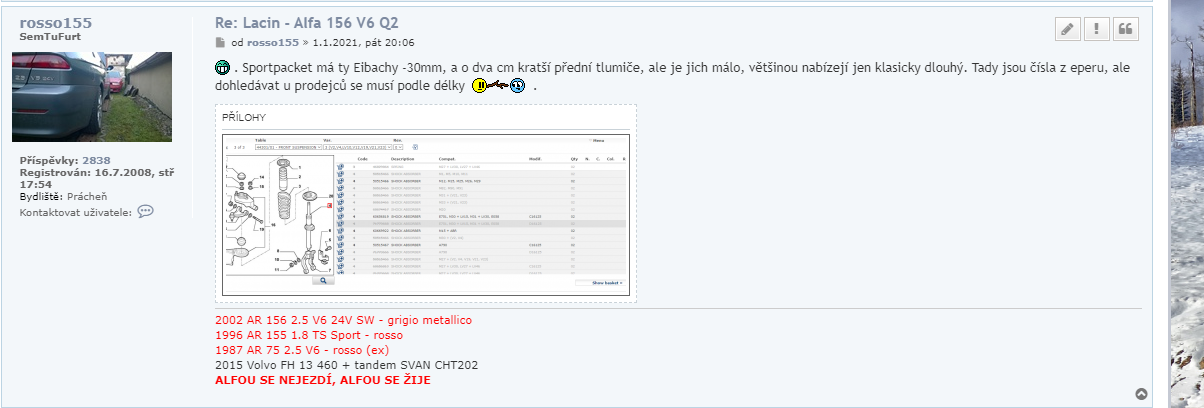Screen dimensions: 1204x408
Task: Click the green grinning smiley emoticon
Action: 223,68
